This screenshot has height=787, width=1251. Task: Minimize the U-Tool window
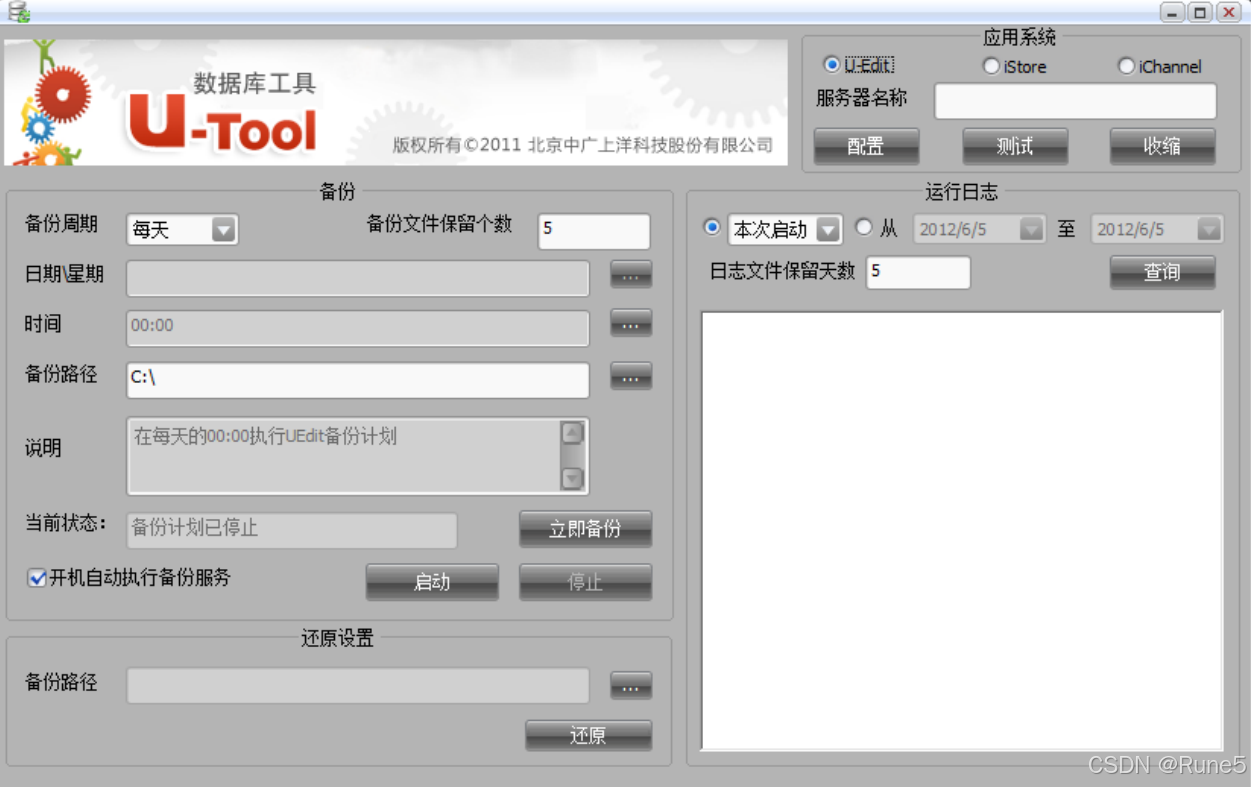[x=1172, y=12]
